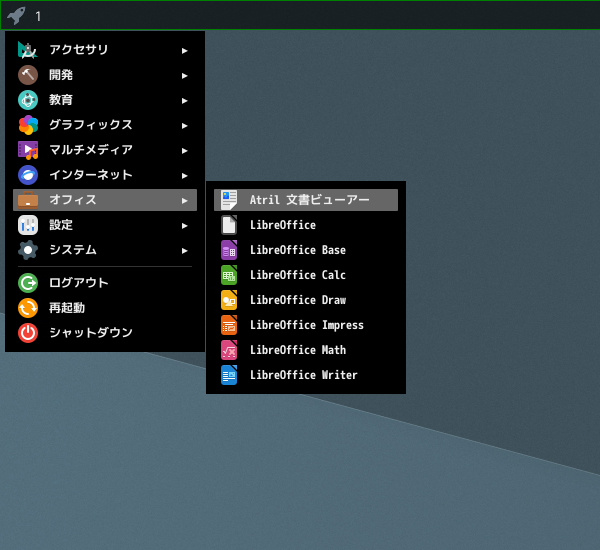Click the blue LibreOffice Writer icon

click(x=229, y=375)
